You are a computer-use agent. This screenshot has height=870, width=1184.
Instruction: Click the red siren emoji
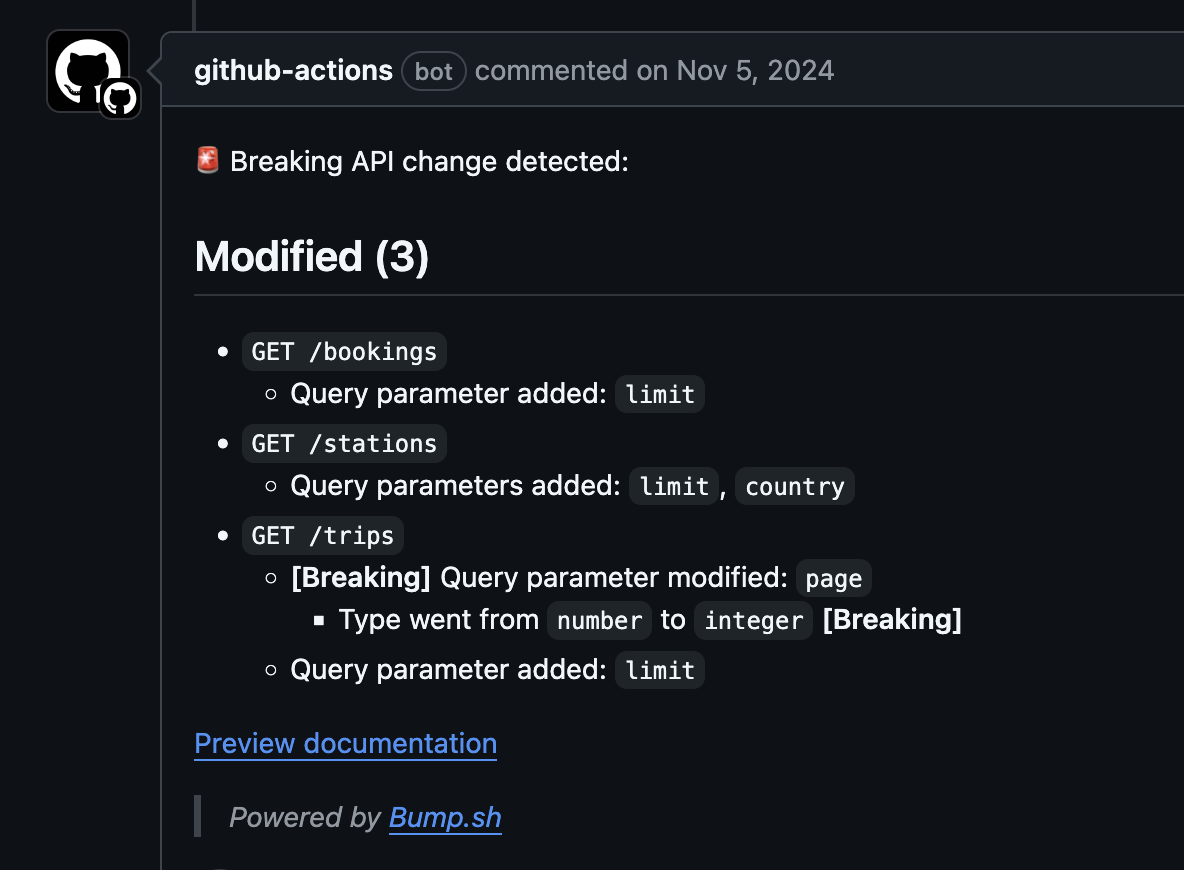click(208, 161)
